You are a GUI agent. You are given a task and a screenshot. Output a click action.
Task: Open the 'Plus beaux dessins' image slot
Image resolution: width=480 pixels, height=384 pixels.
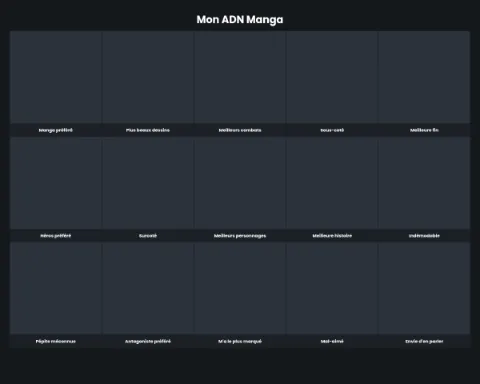click(x=148, y=77)
